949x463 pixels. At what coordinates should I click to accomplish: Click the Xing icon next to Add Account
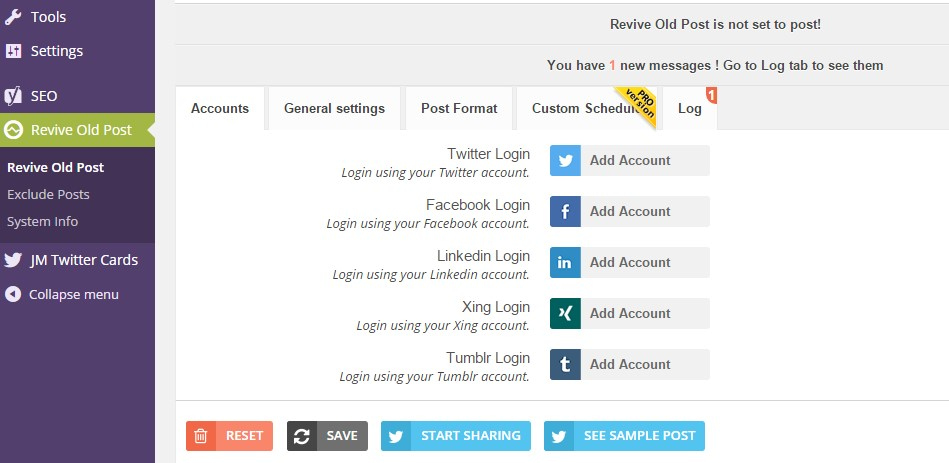[565, 313]
